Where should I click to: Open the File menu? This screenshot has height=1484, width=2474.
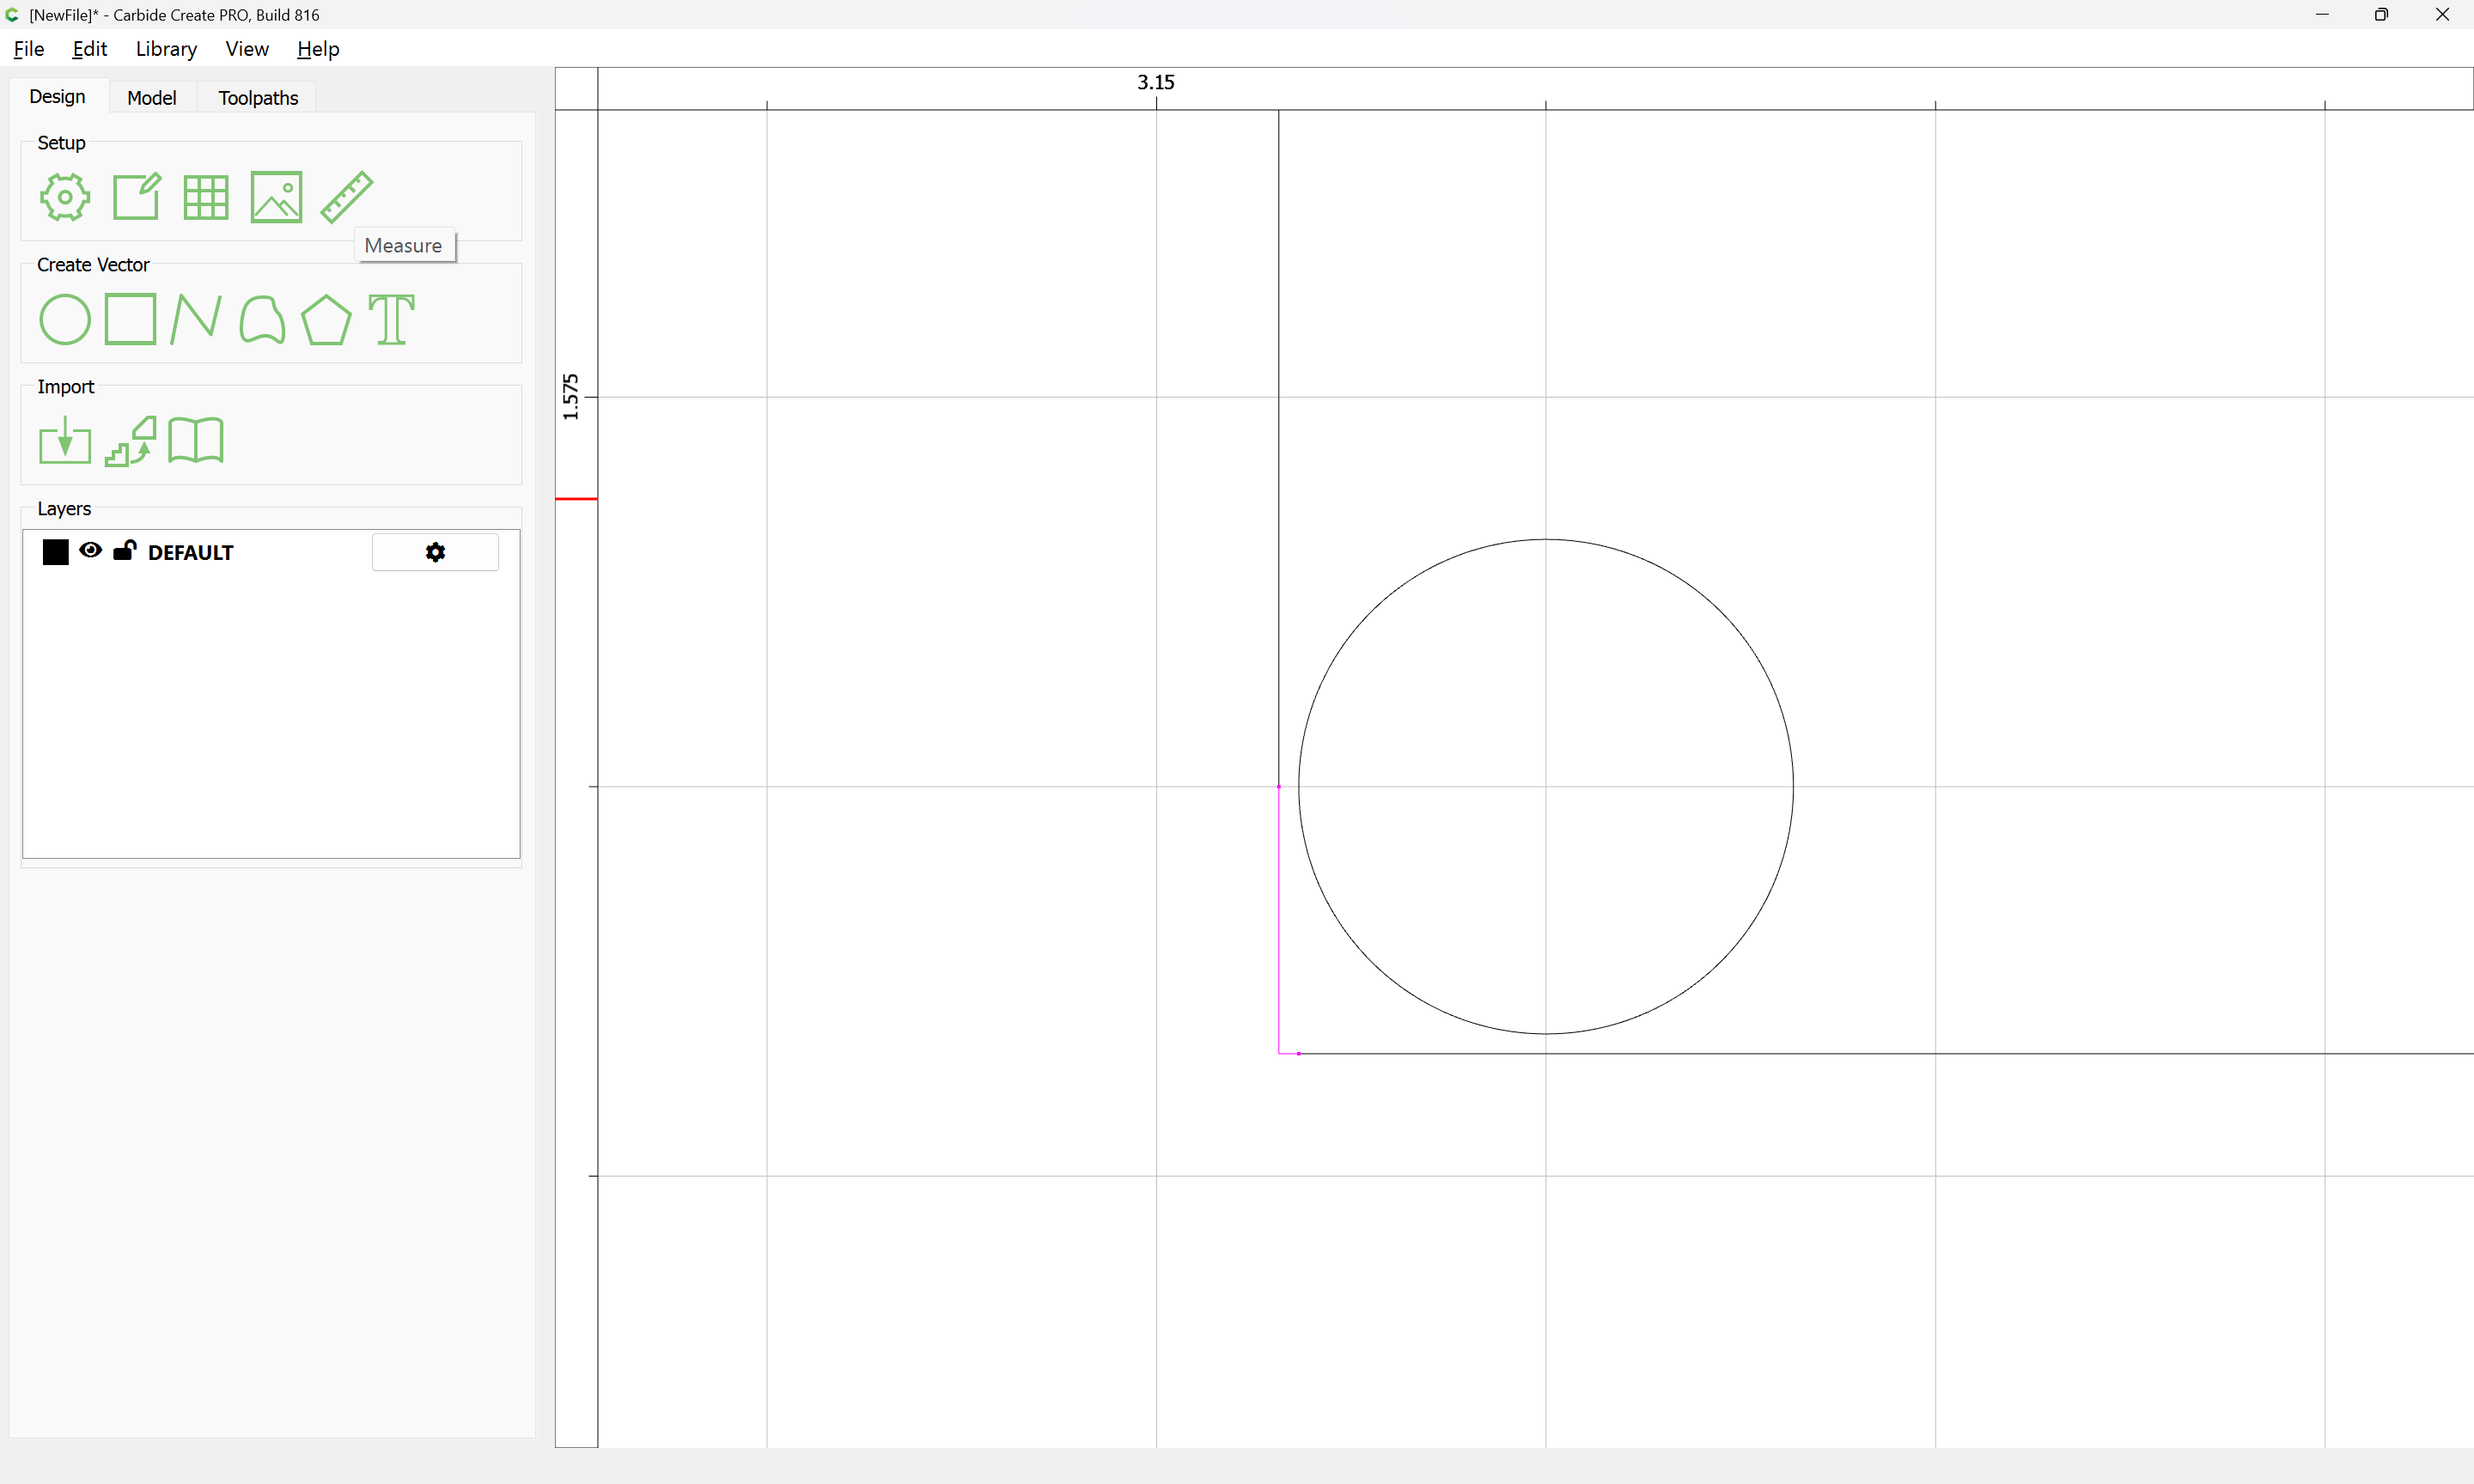coord(28,49)
